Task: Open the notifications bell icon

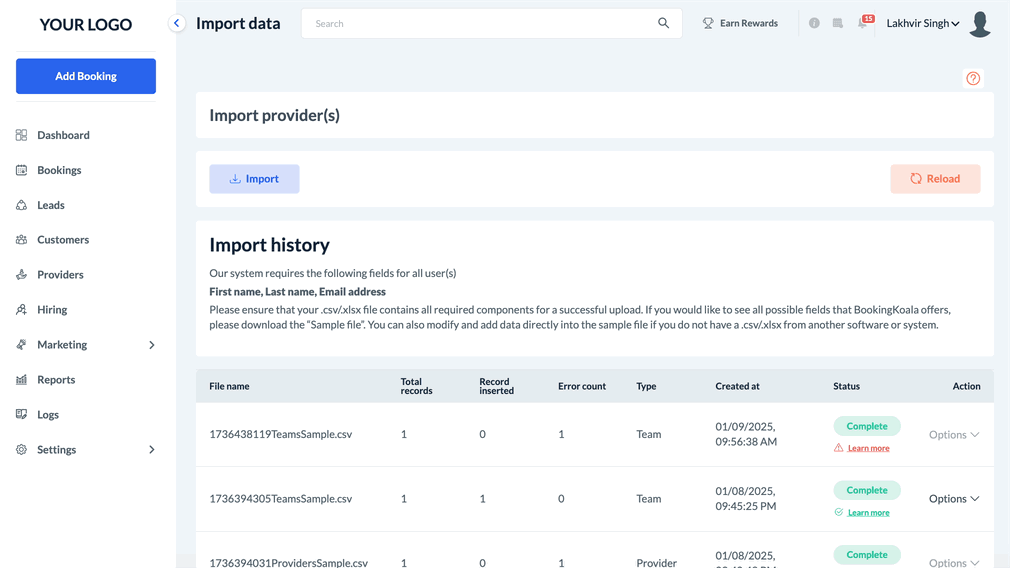Action: (x=862, y=23)
